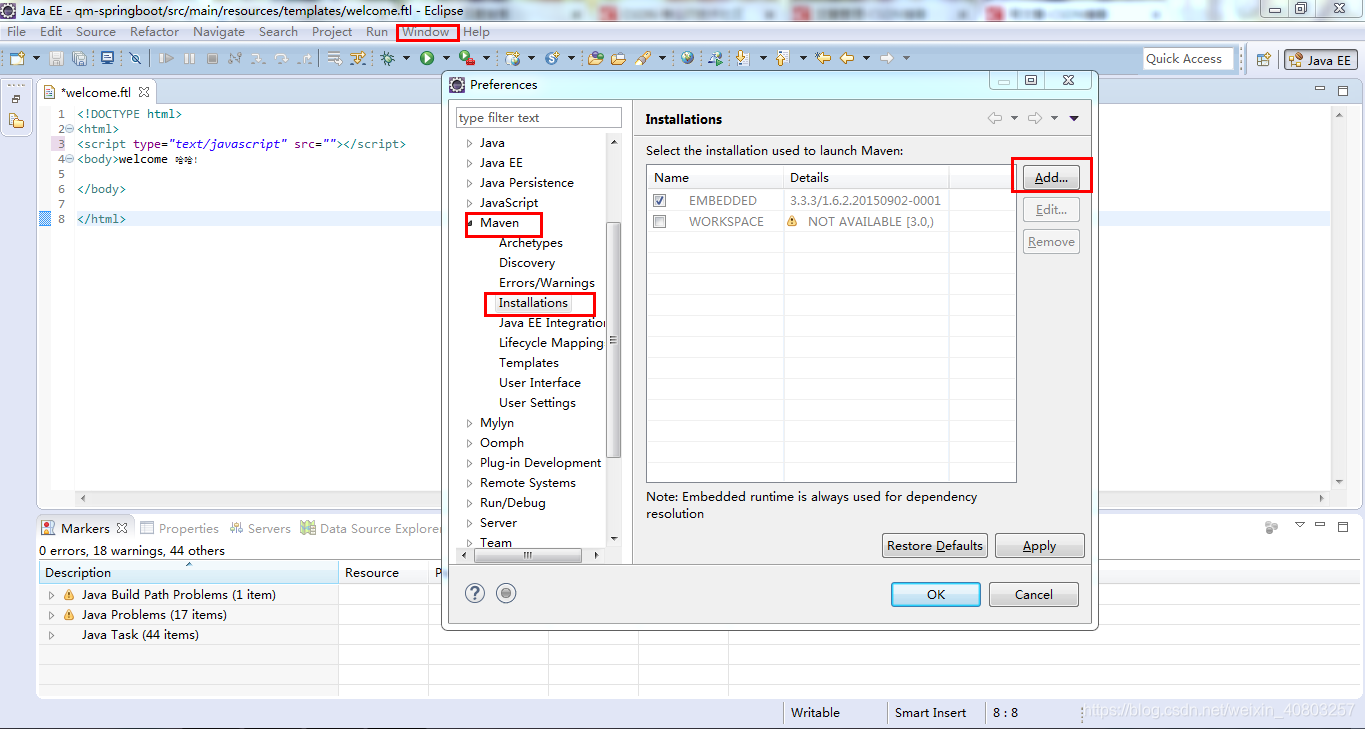Screen dimensions: 1365x729
Task: Open the Navigate menu
Action: [x=219, y=32]
